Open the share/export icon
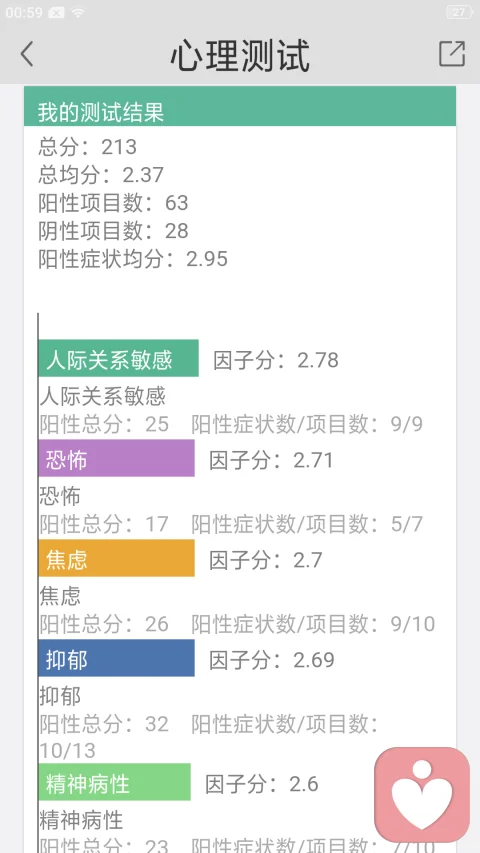The height and width of the screenshot is (853, 480). [452, 54]
